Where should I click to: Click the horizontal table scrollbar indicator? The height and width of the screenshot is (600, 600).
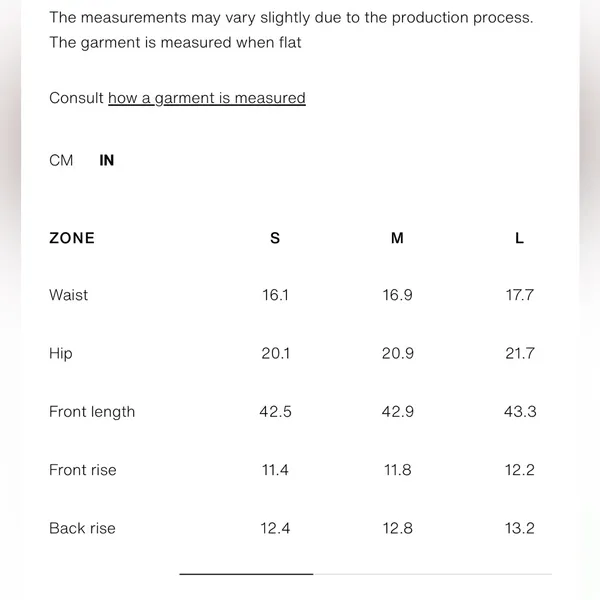[246, 574]
